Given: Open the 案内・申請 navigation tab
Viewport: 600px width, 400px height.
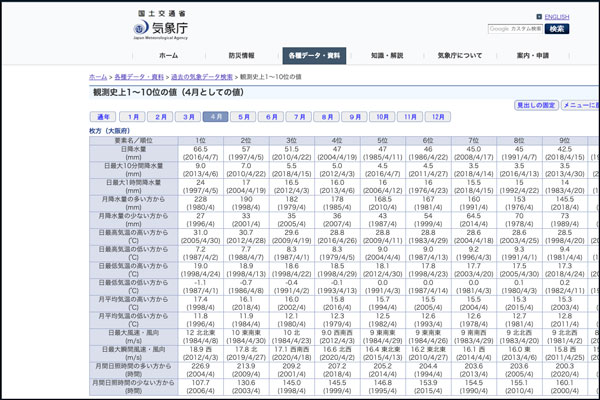Looking at the screenshot, I should [x=532, y=56].
